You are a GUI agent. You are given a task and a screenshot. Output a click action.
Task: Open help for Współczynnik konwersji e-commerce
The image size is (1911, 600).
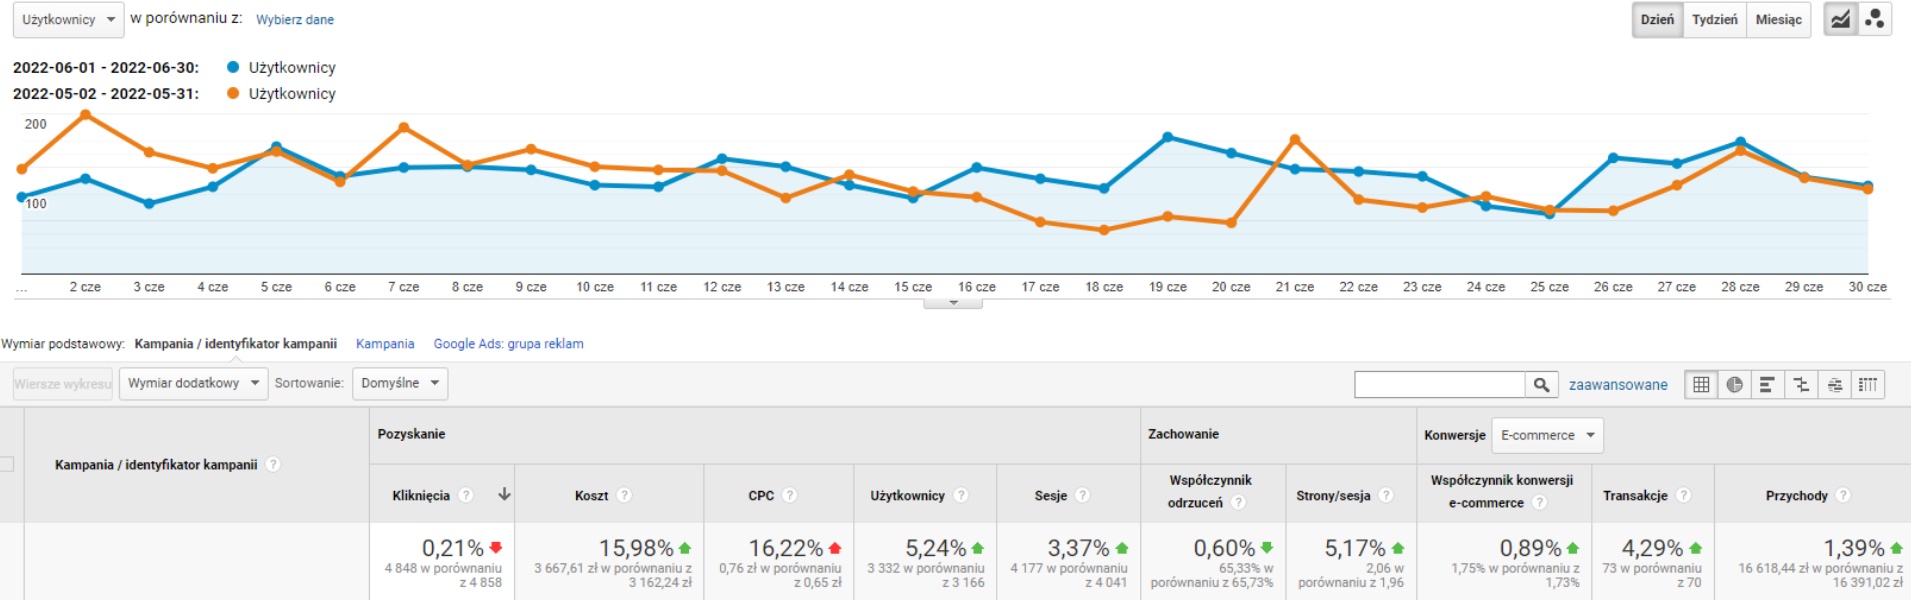[x=1540, y=503]
